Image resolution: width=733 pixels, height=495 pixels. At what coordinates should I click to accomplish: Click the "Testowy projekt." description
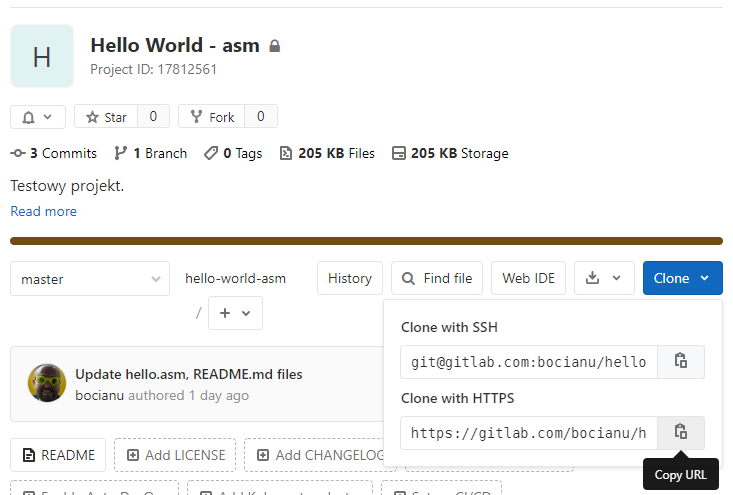coord(67,186)
